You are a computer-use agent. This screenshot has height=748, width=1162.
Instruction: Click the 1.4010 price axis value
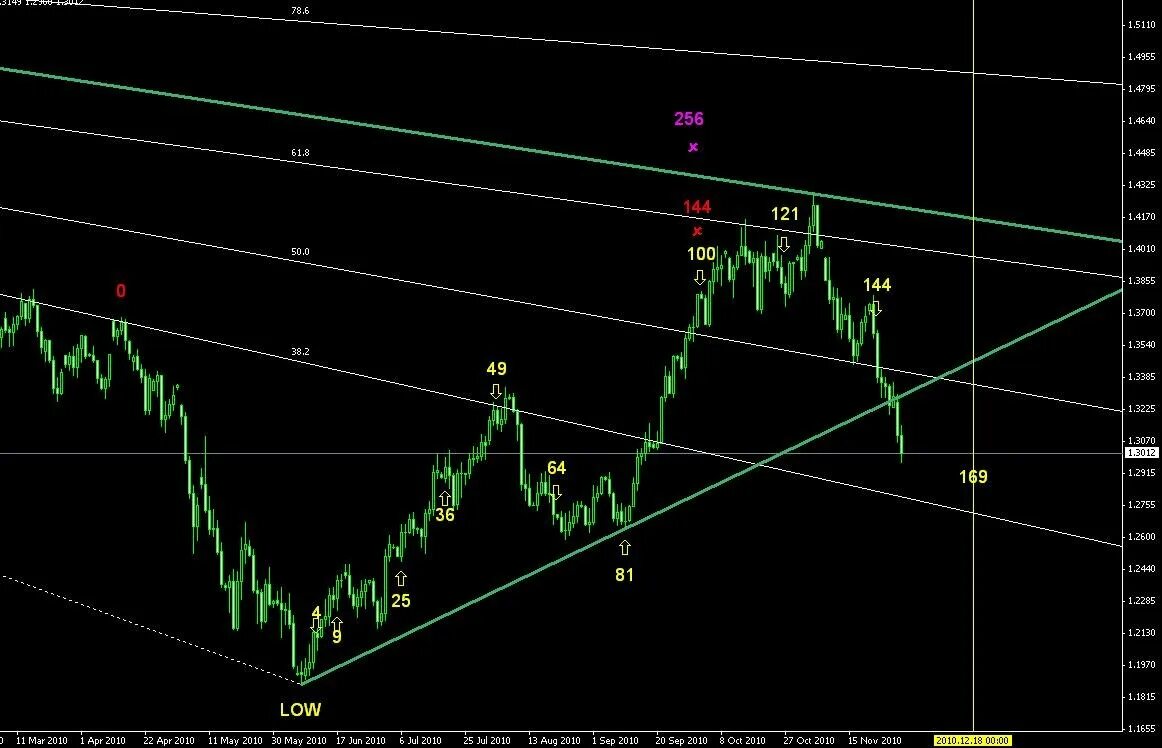(1141, 248)
